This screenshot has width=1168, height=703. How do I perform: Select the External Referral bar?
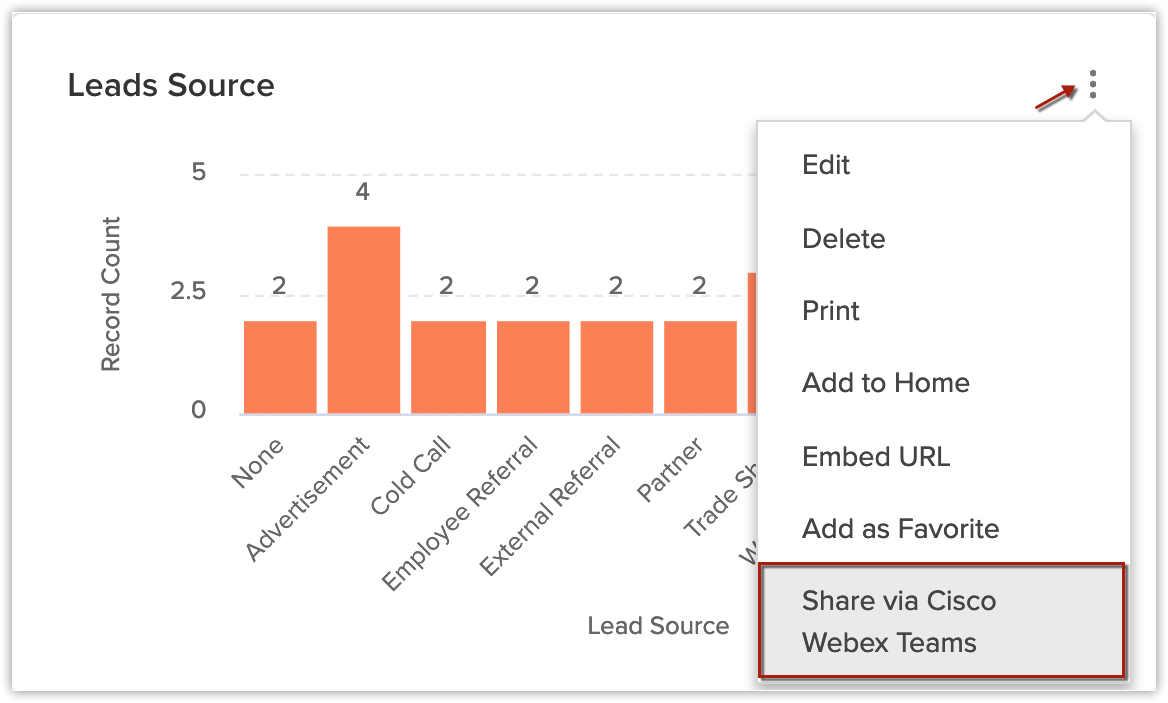click(617, 367)
